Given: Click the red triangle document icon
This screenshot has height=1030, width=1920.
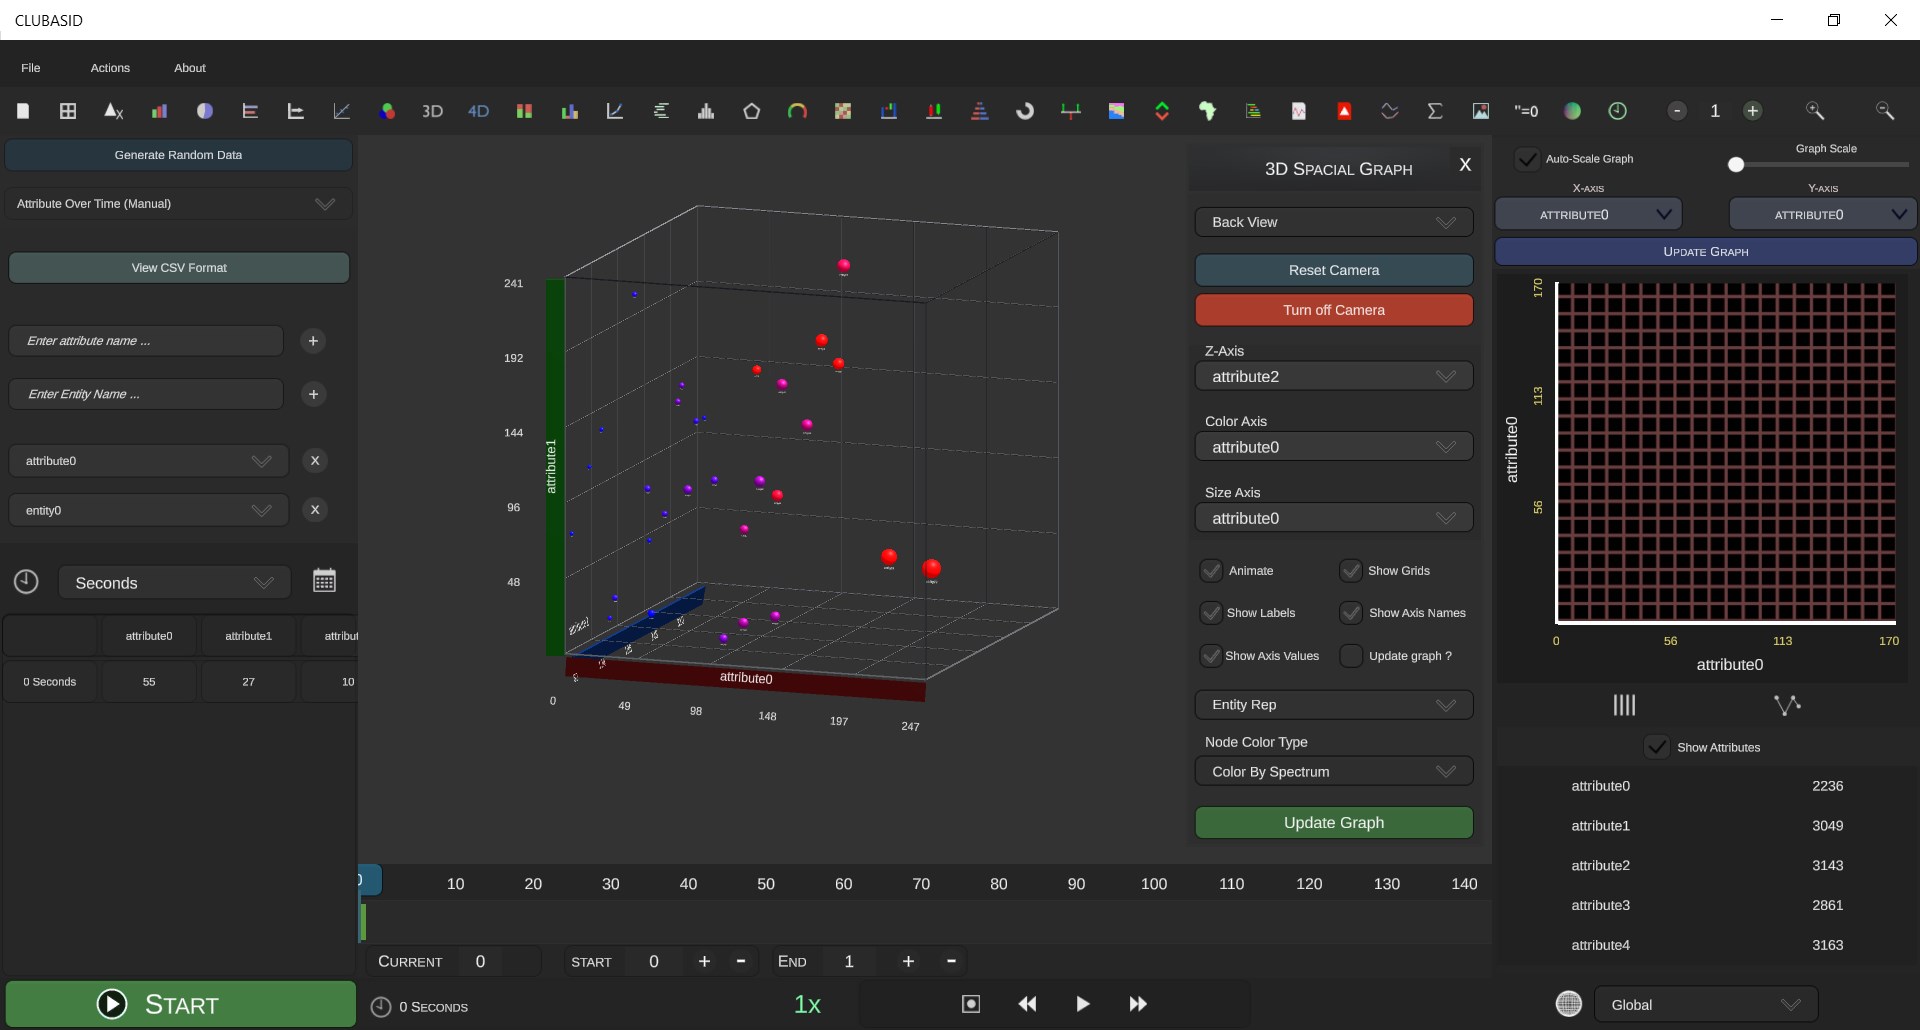Looking at the screenshot, I should point(1344,111).
